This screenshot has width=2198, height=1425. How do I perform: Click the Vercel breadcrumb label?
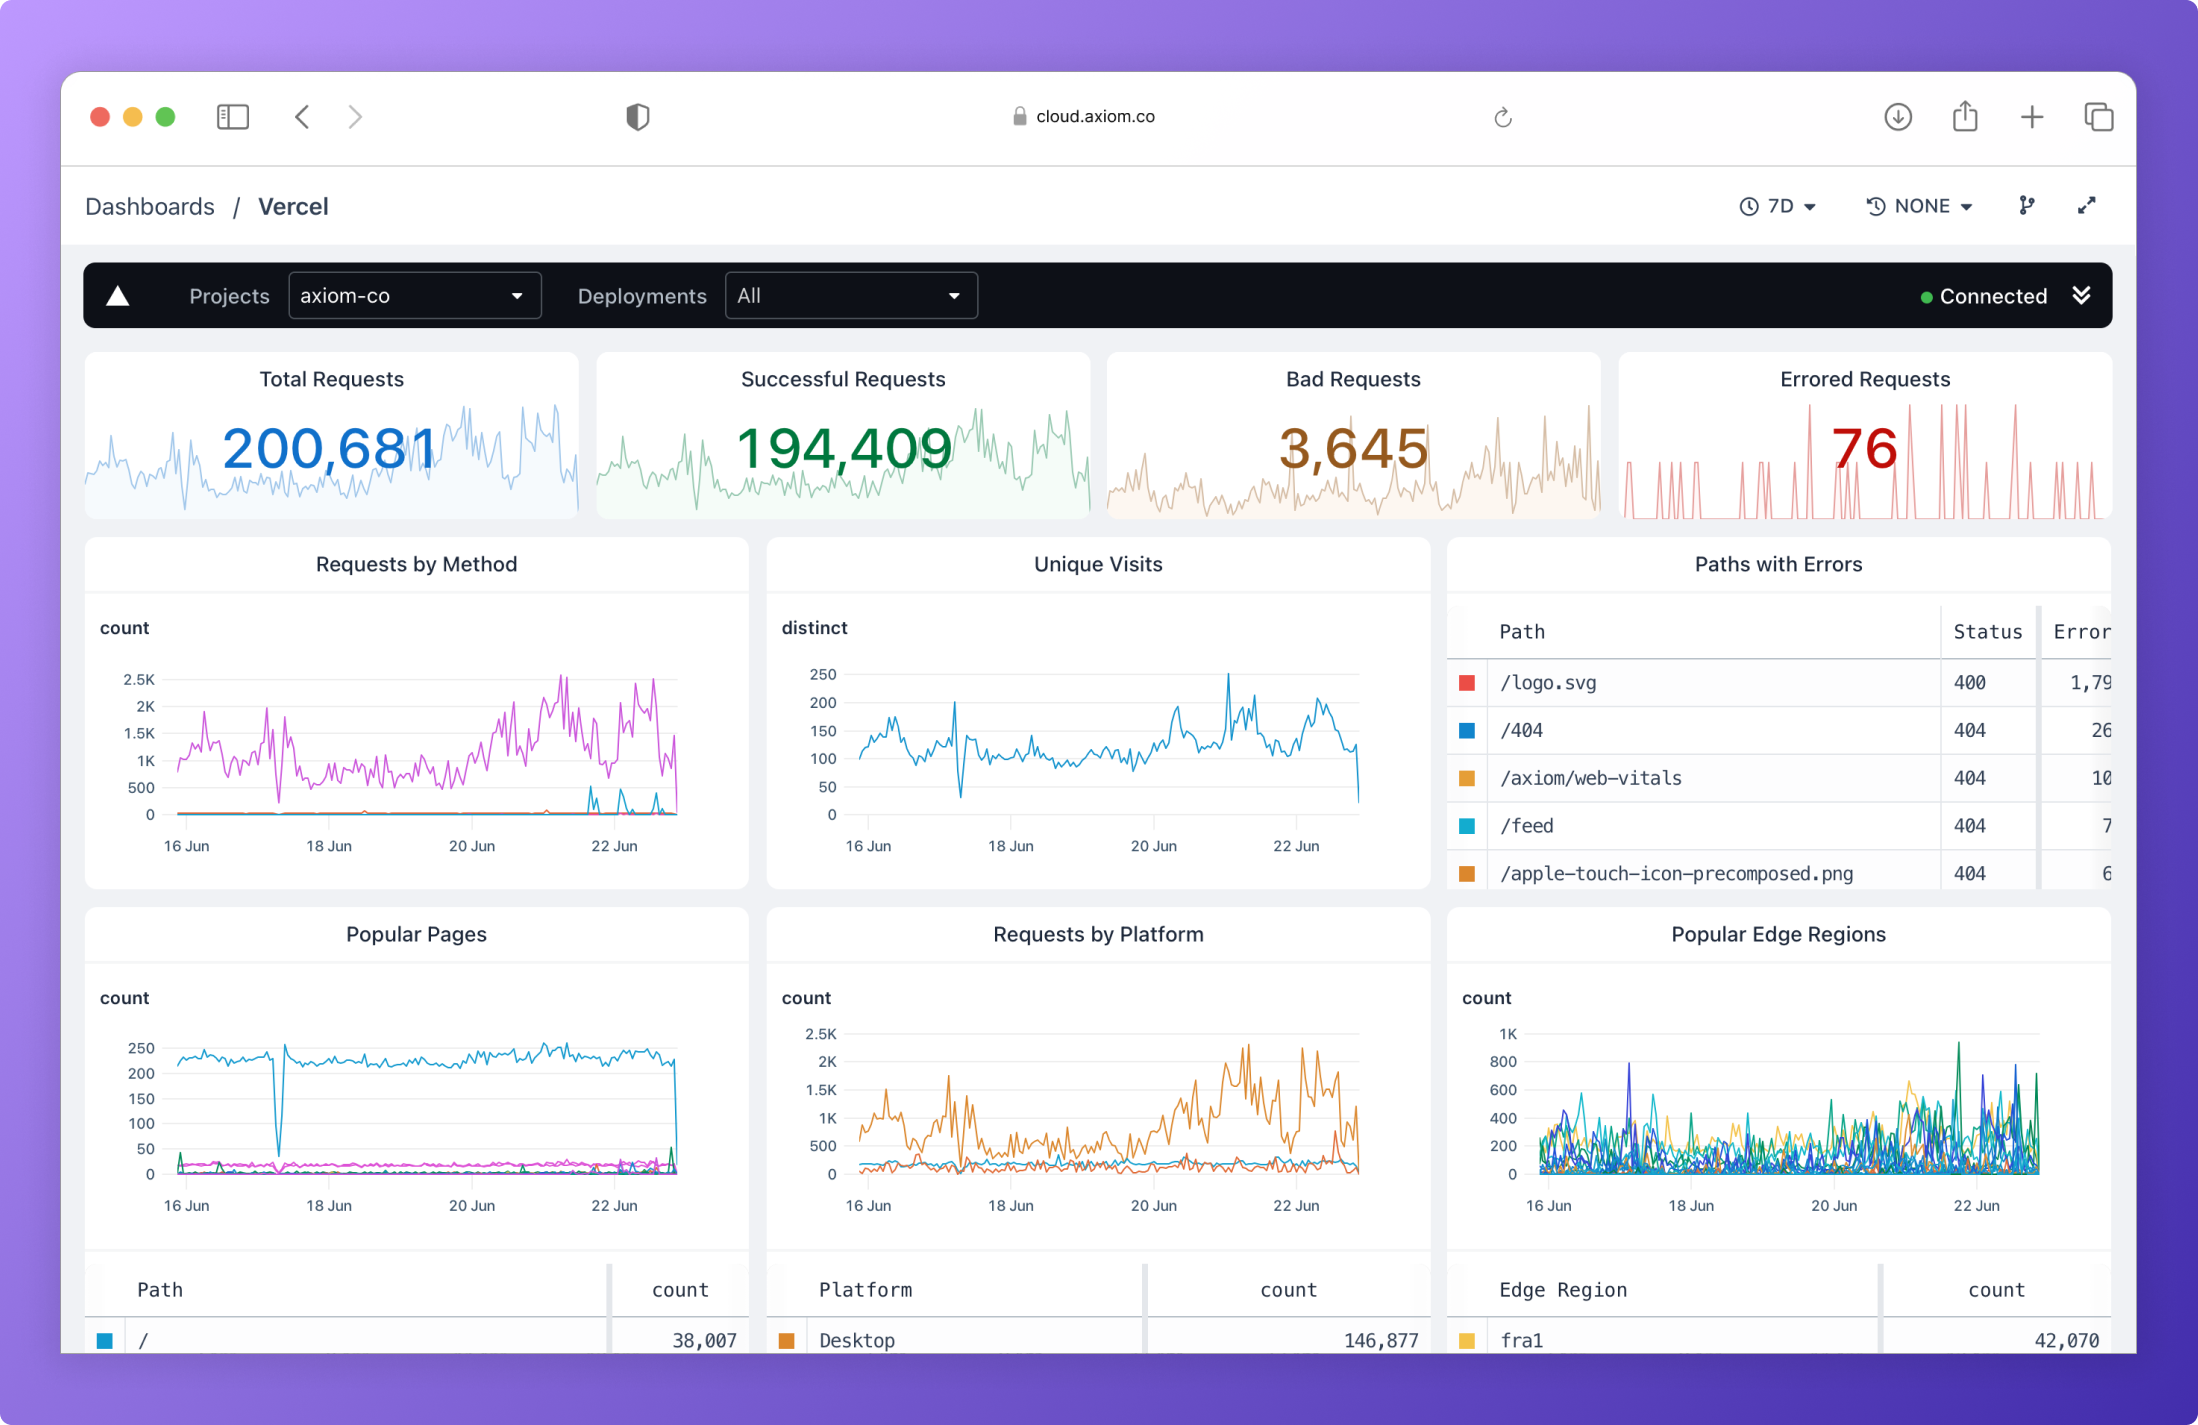(293, 206)
